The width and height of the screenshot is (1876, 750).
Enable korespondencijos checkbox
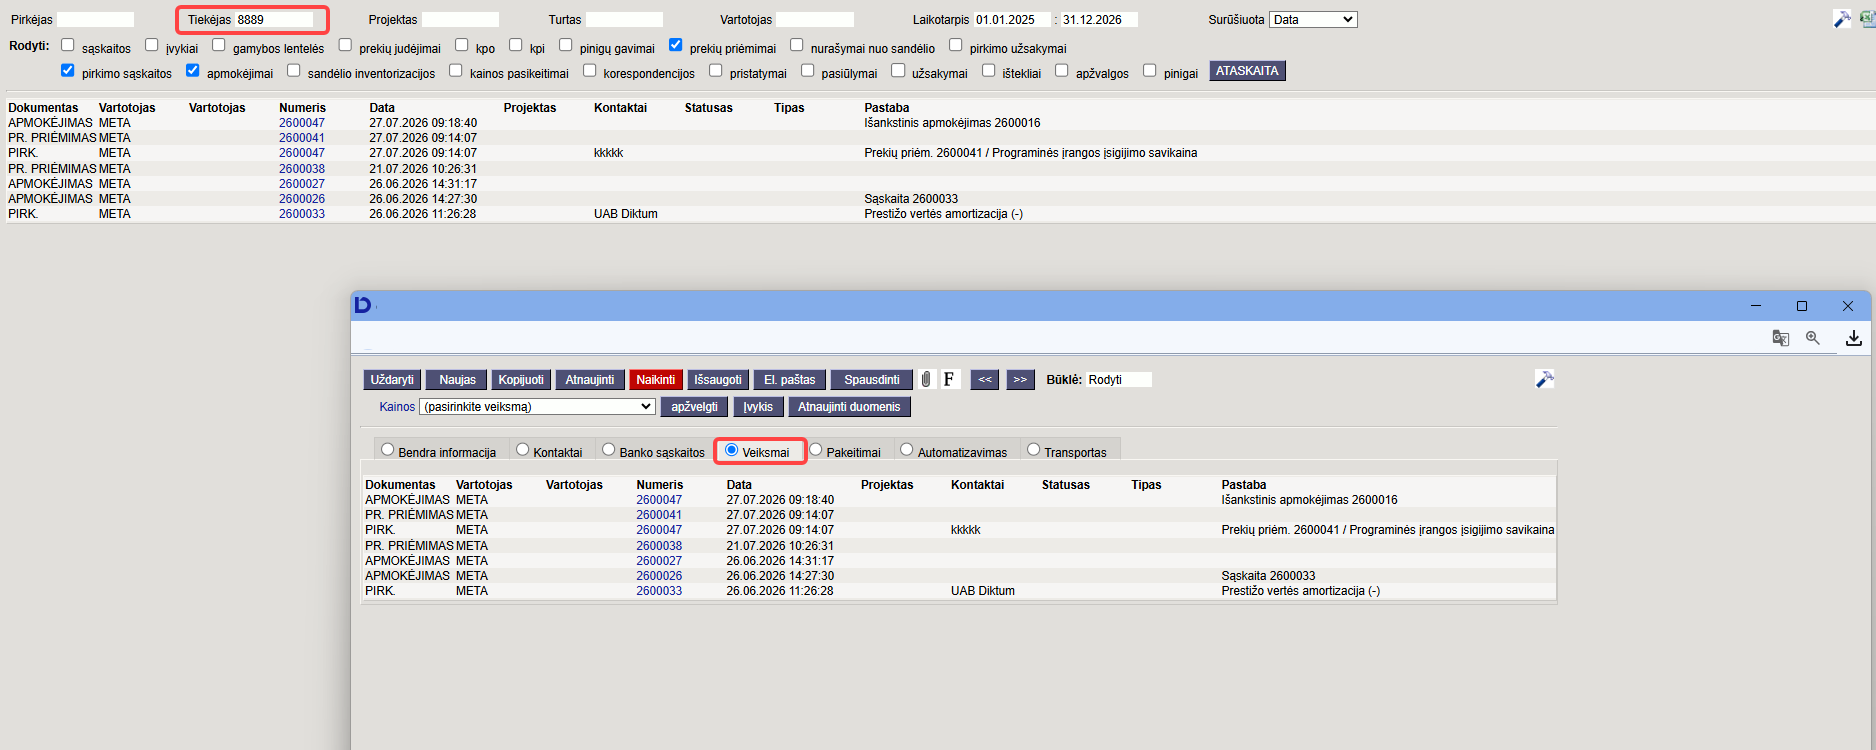[x=590, y=70]
